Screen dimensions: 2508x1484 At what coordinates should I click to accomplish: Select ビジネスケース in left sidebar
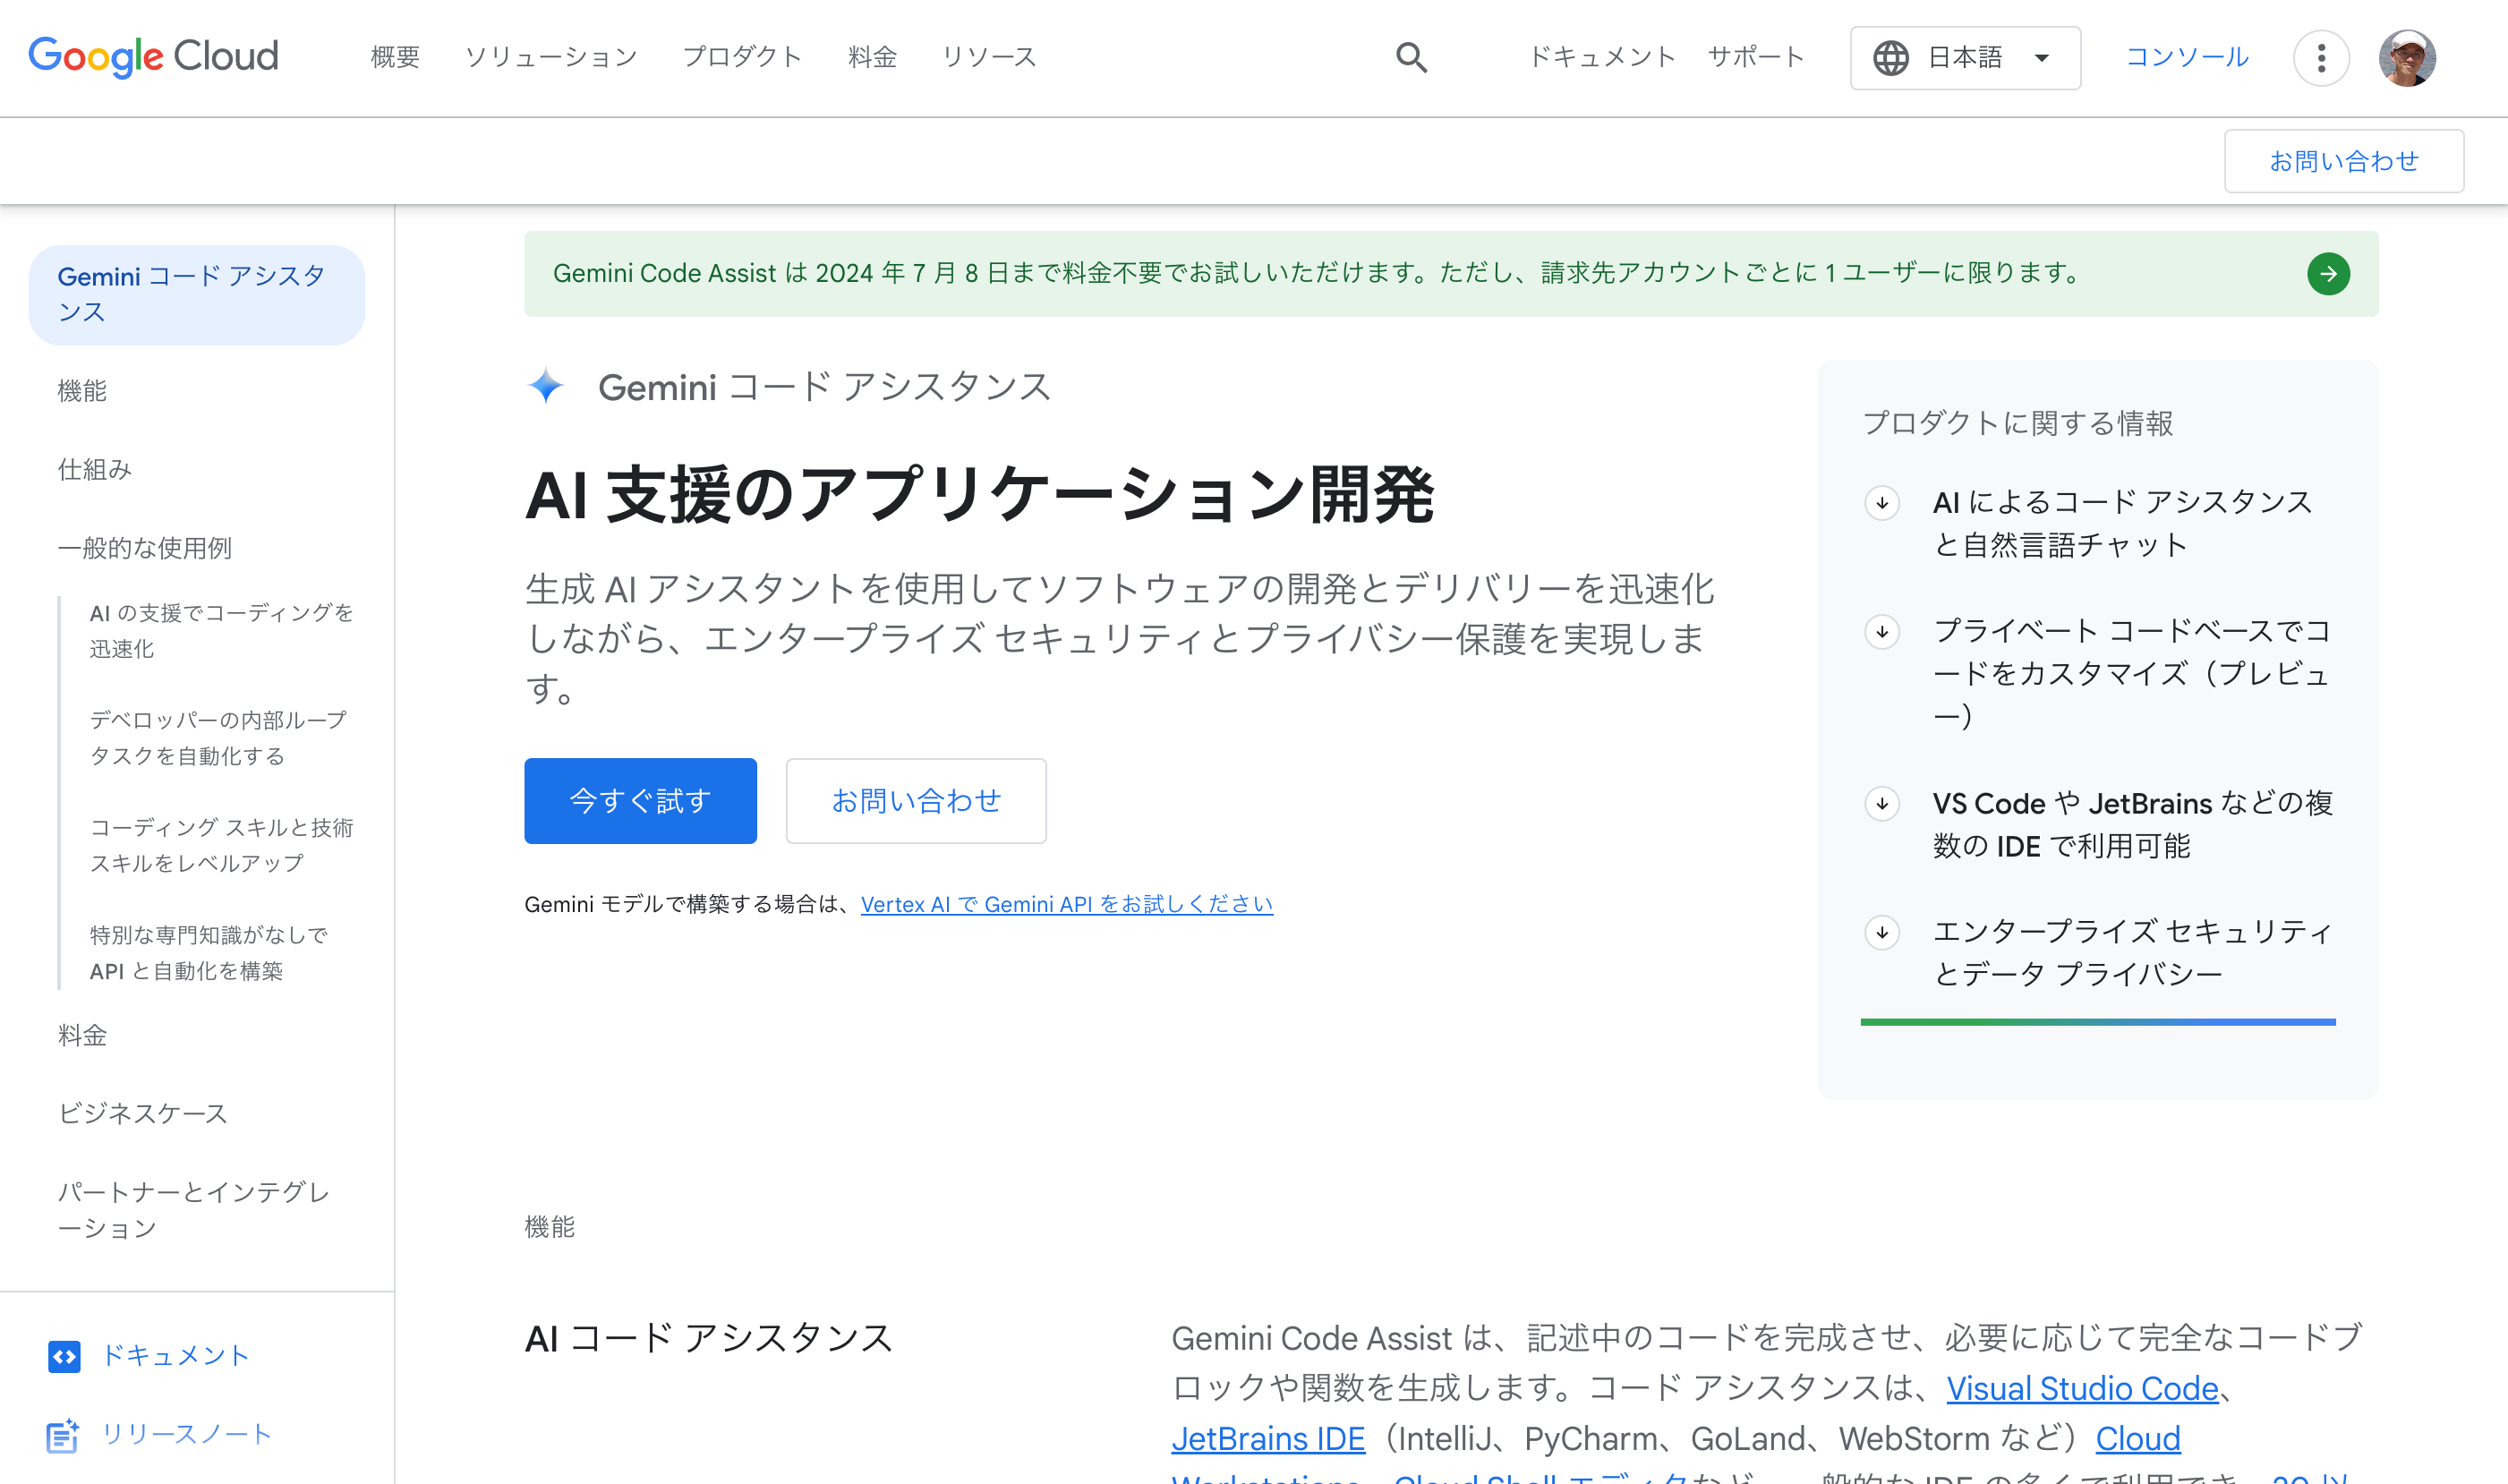[142, 1113]
